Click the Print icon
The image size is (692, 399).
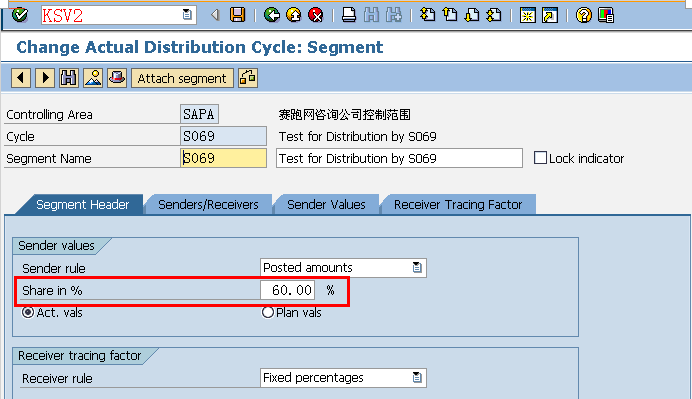coord(349,15)
